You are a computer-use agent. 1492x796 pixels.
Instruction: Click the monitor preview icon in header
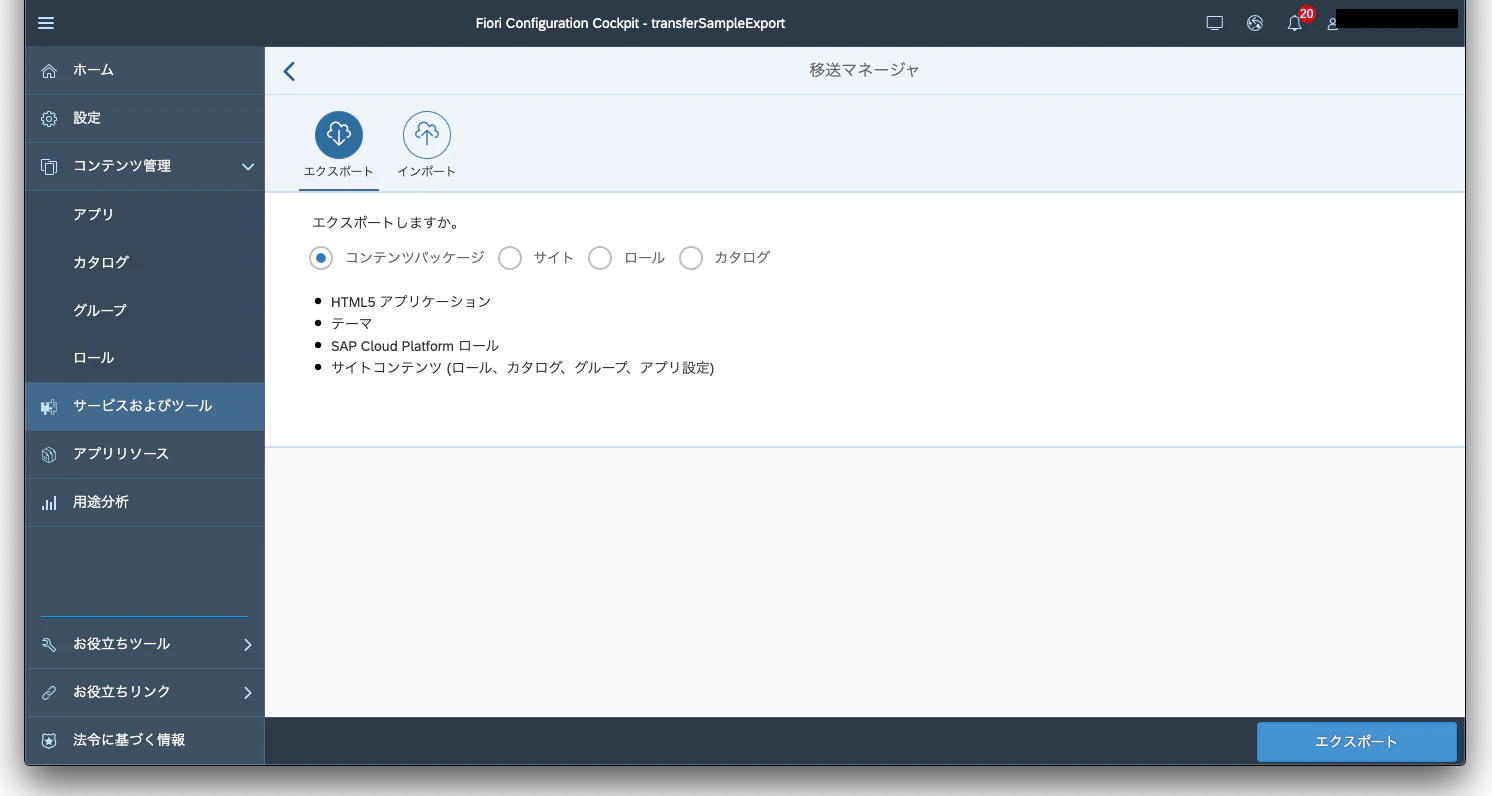(1215, 23)
